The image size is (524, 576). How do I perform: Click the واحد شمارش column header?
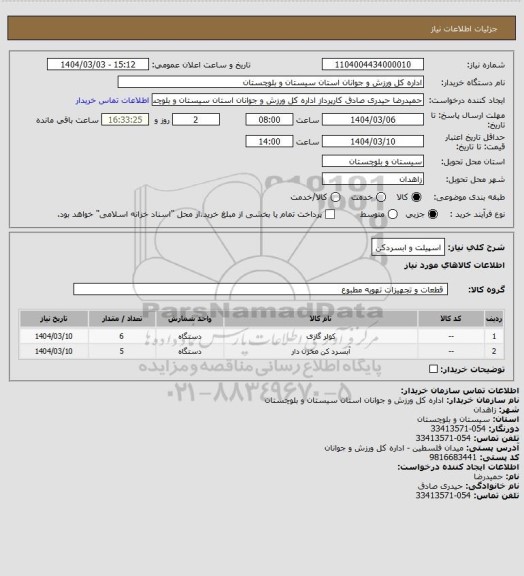click(x=190, y=318)
